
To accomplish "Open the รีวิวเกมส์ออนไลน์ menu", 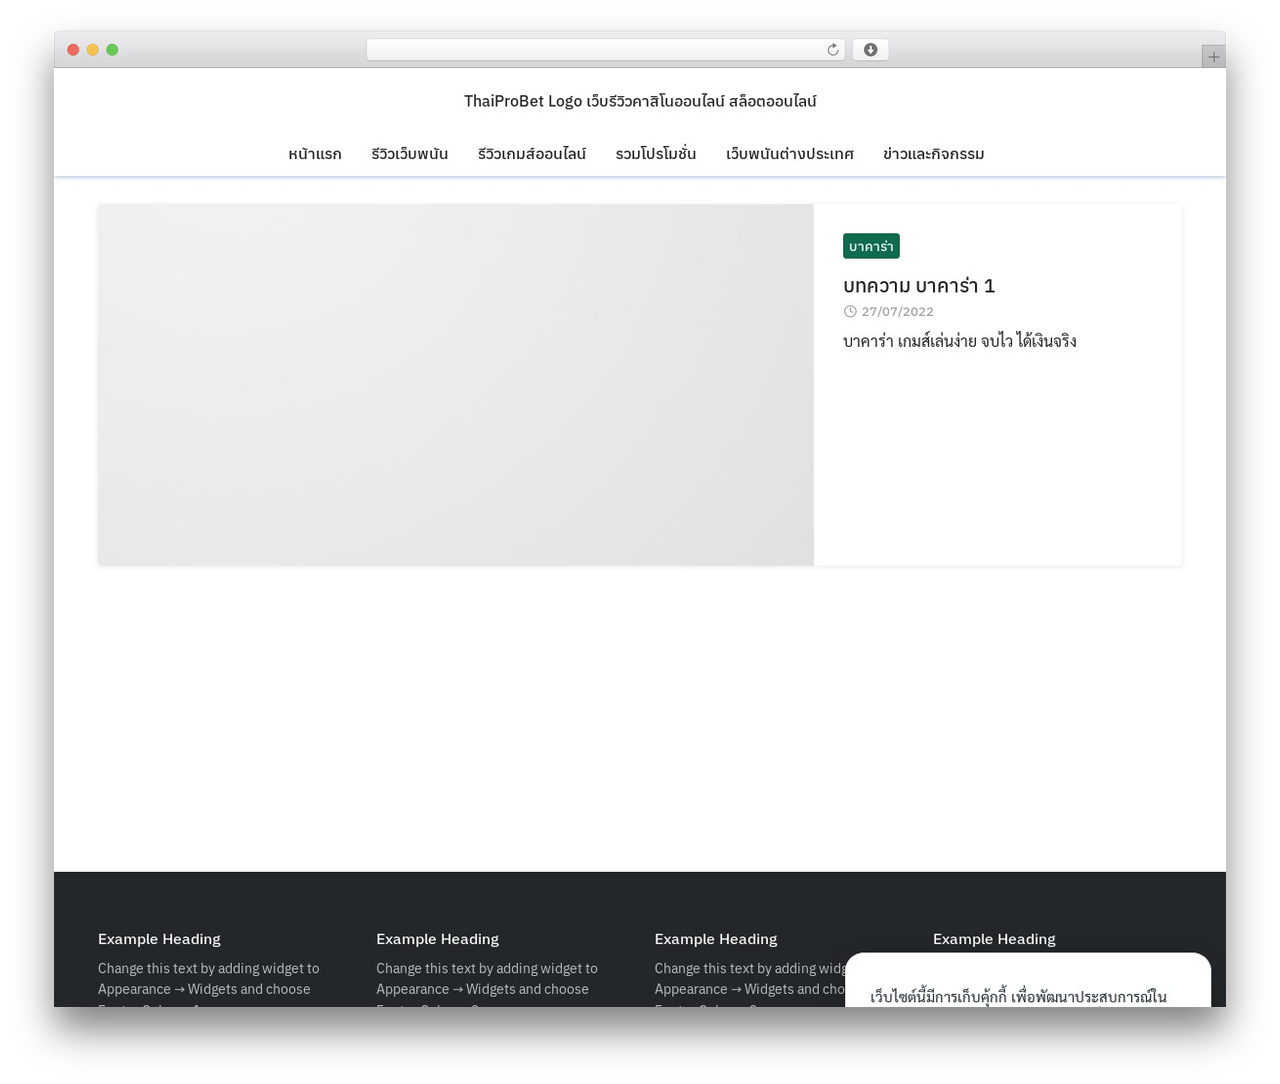I will coord(532,154).
